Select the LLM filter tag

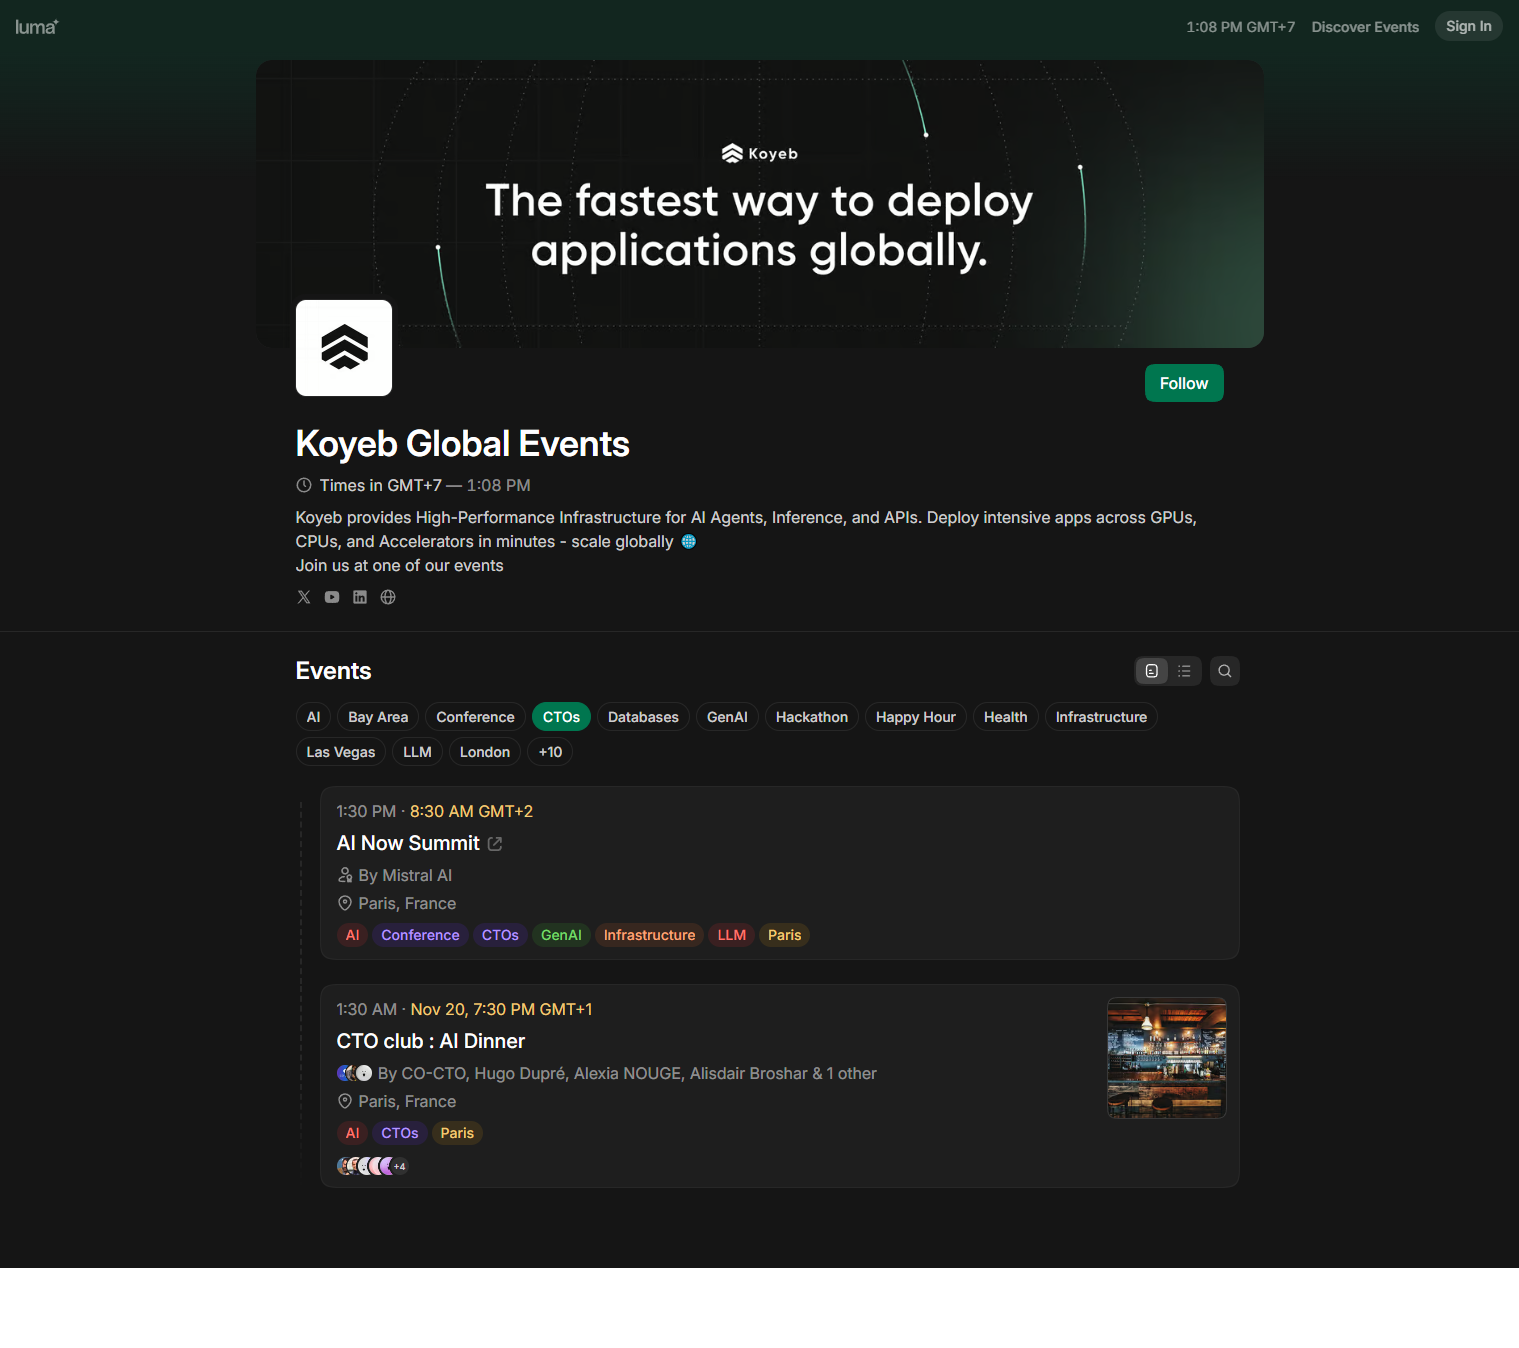click(417, 752)
